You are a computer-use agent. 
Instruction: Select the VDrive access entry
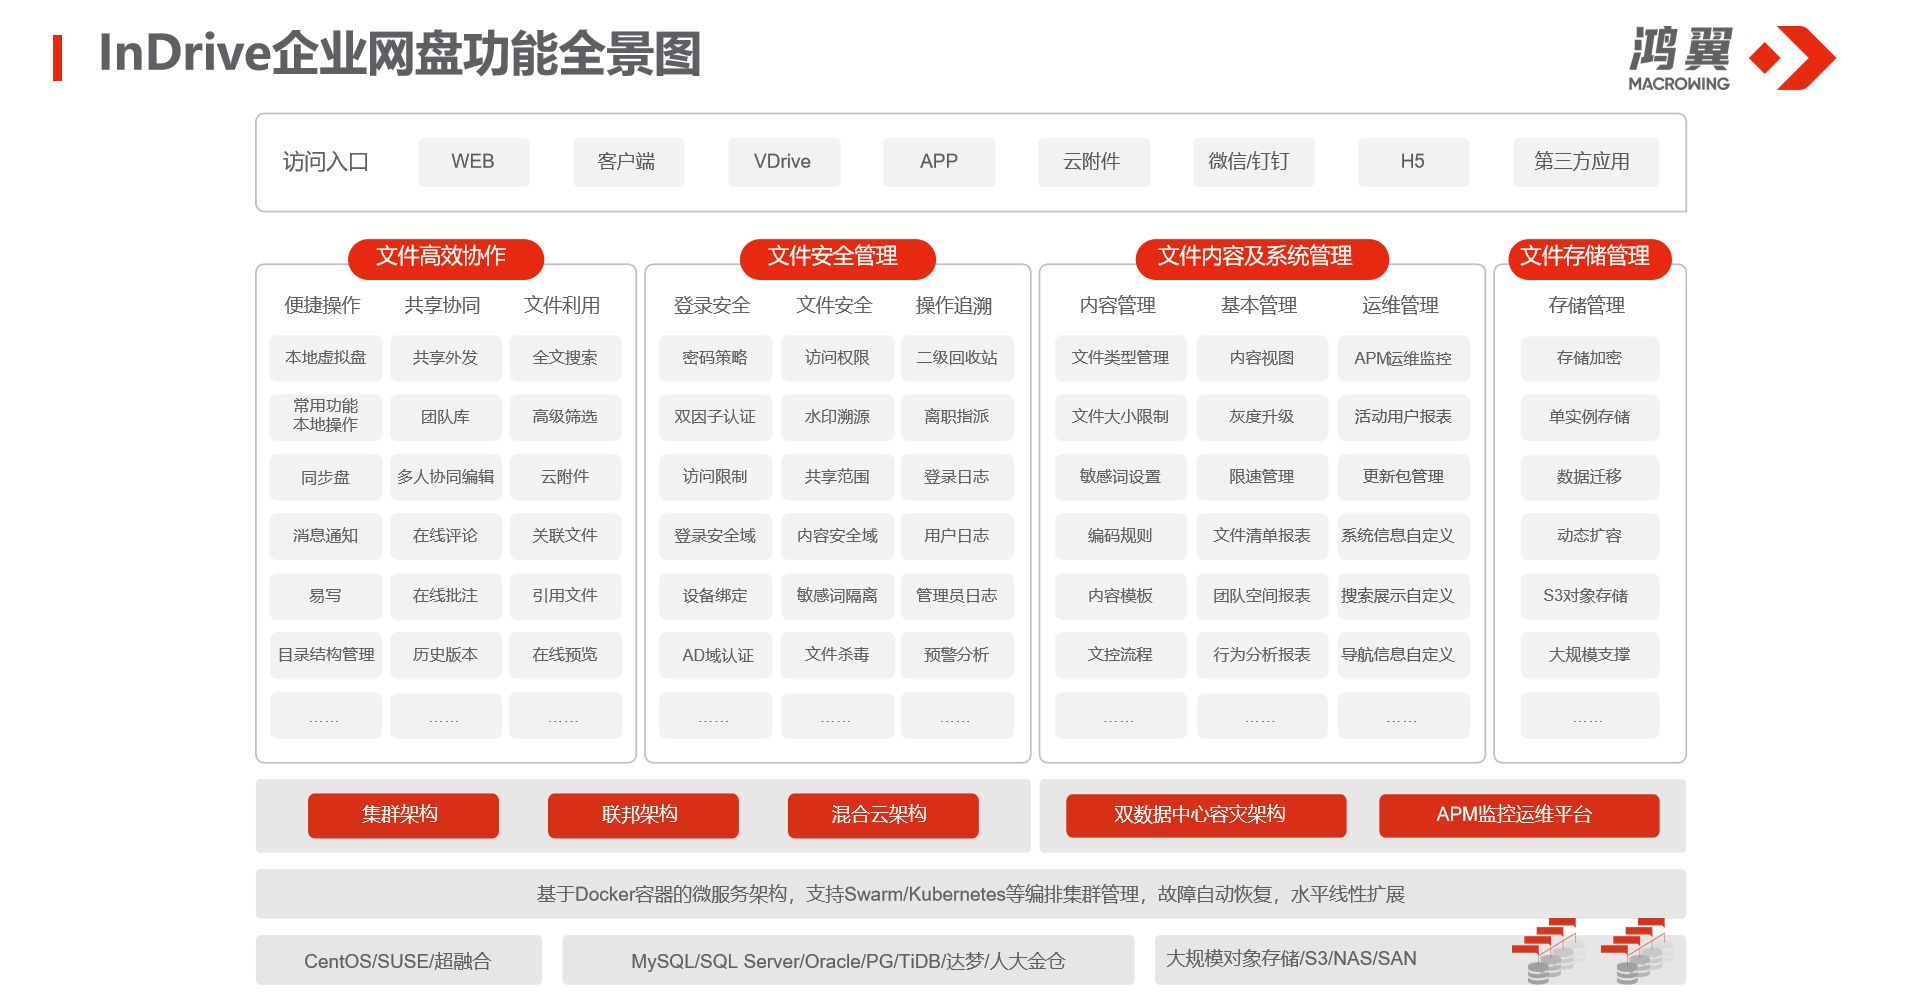(783, 162)
